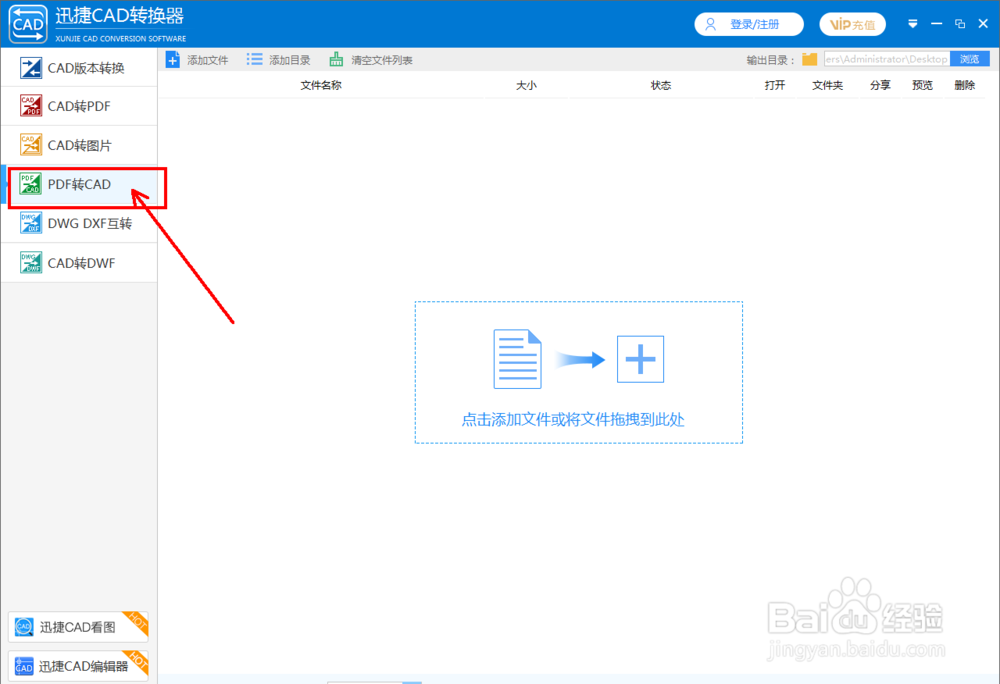Click the output directory path field
The height and width of the screenshot is (684, 1000).
[886, 59]
